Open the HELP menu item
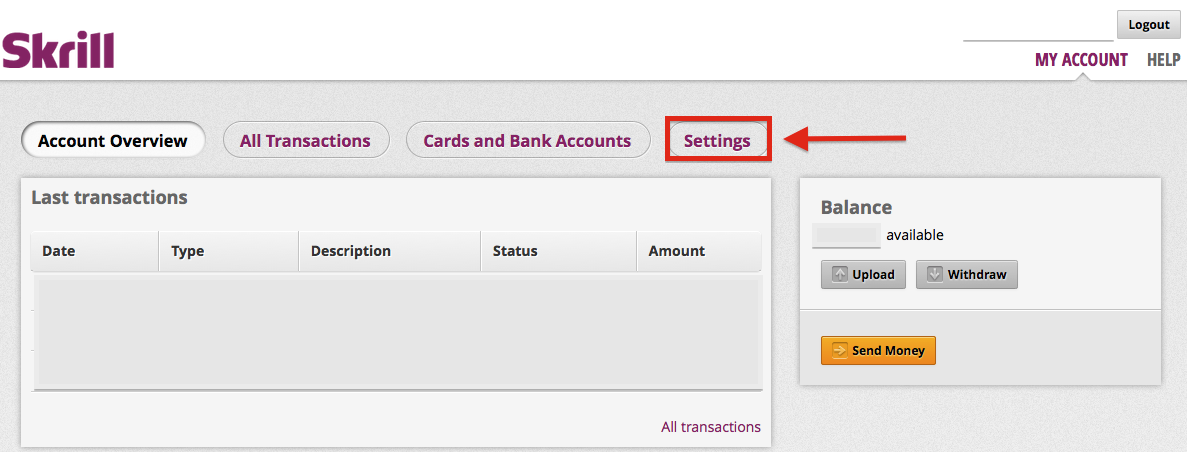The image size is (1187, 452). point(1164,59)
